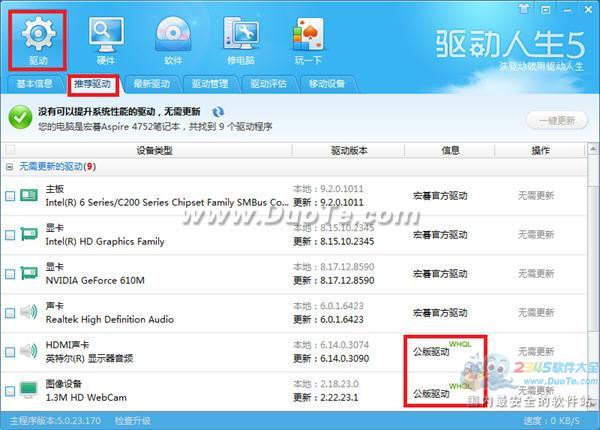Open the 软件 disc section
This screenshot has width=600, height=430.
click(x=173, y=40)
